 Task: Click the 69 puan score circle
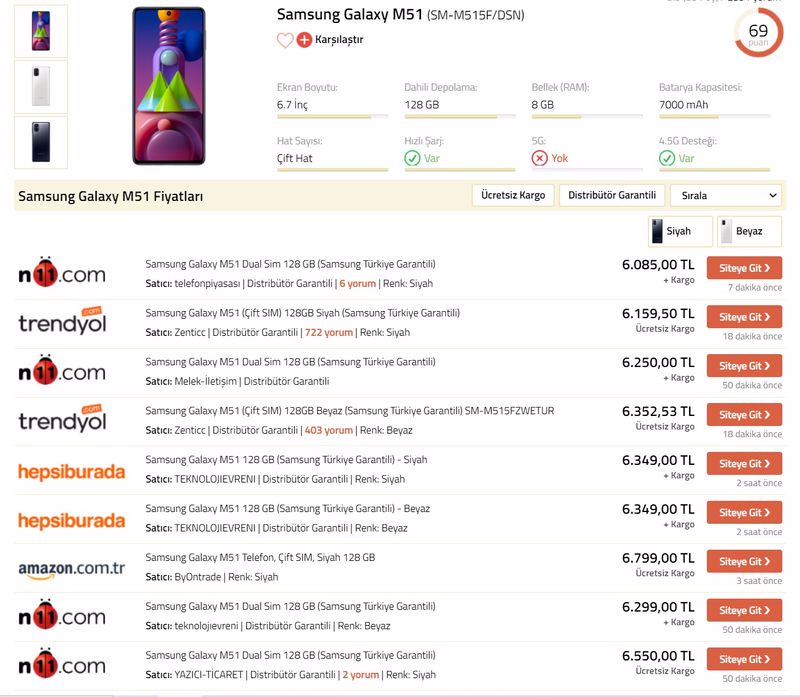758,33
